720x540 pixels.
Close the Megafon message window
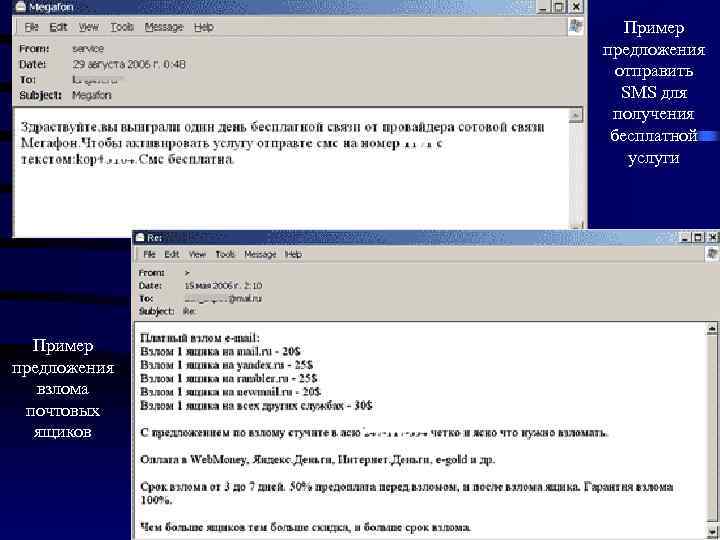tap(576, 6)
